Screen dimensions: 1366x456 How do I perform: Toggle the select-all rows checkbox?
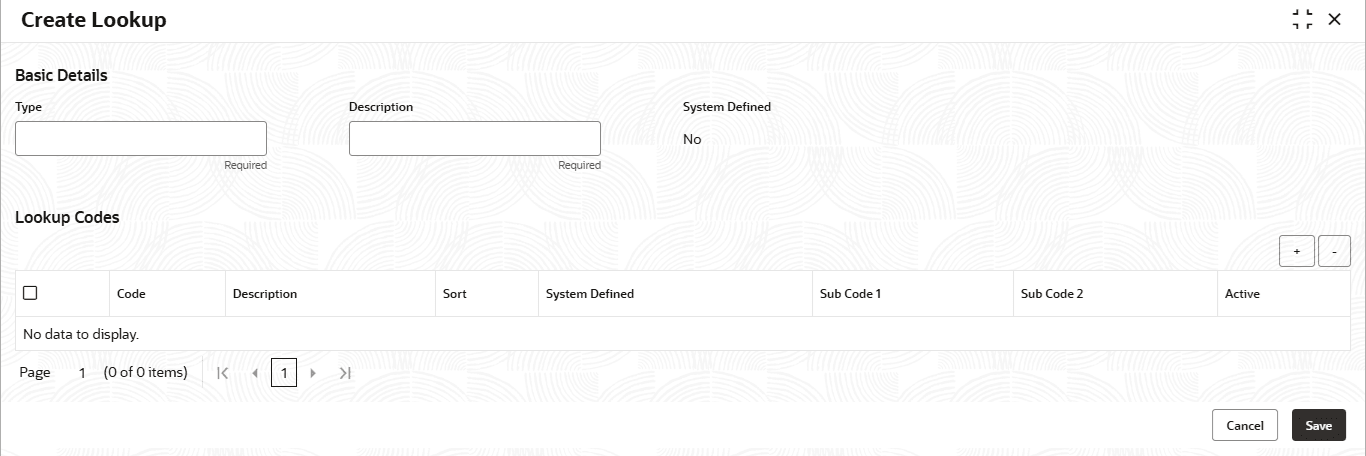pos(30,293)
